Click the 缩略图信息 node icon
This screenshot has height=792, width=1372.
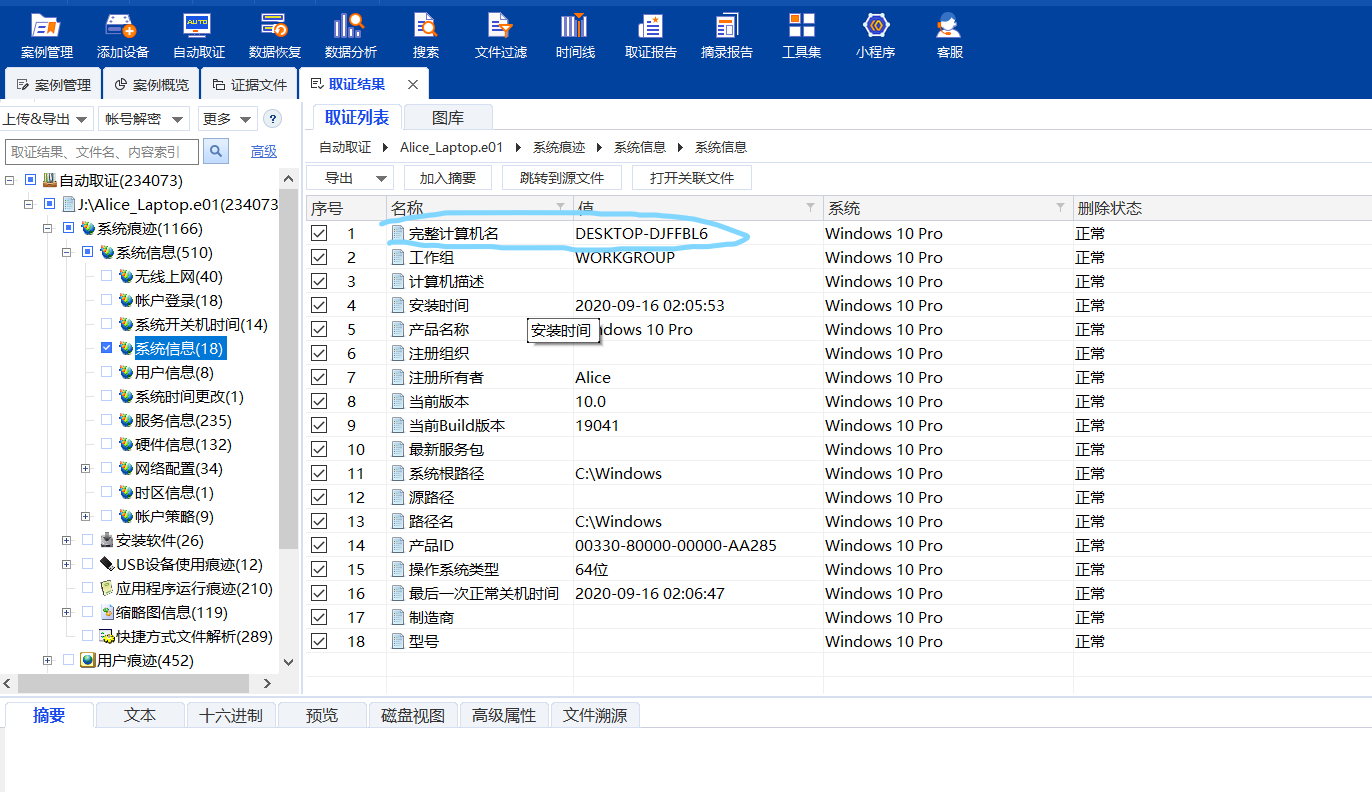(106, 613)
